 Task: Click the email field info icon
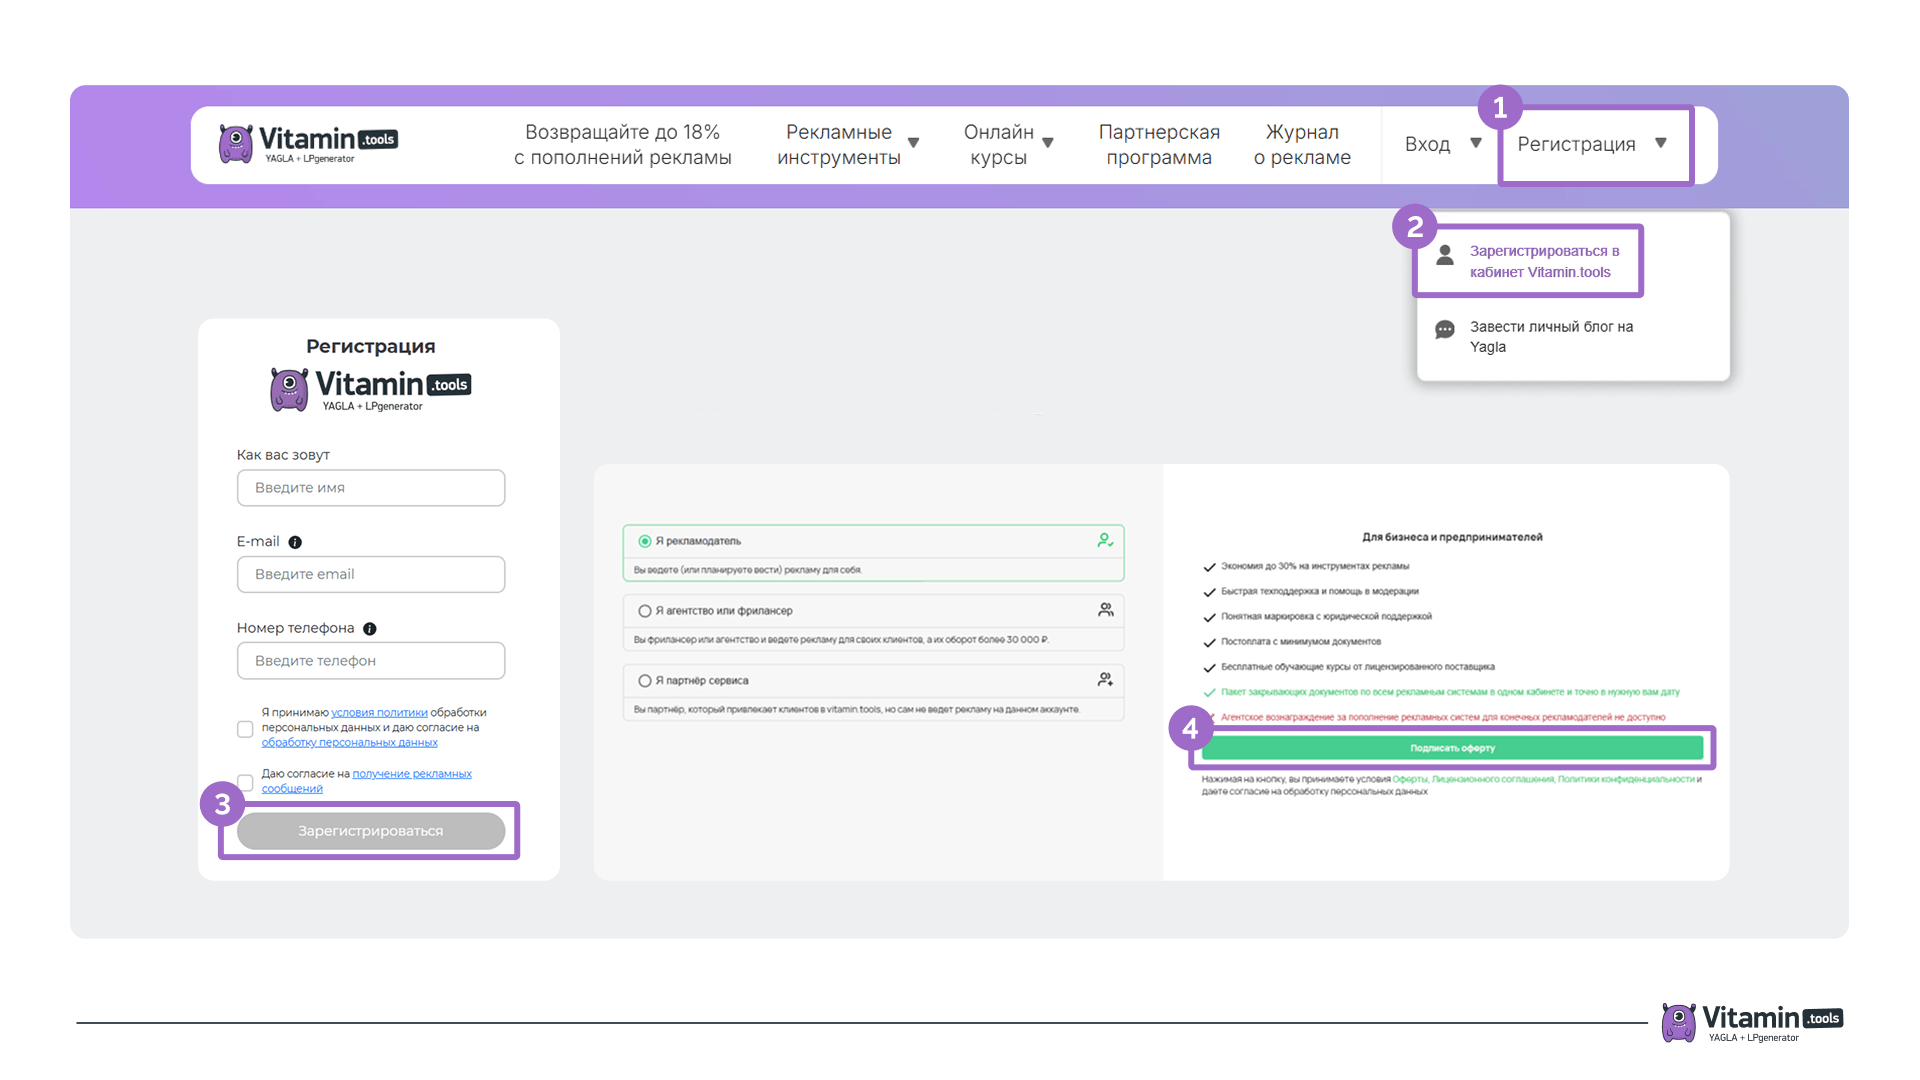click(x=295, y=542)
